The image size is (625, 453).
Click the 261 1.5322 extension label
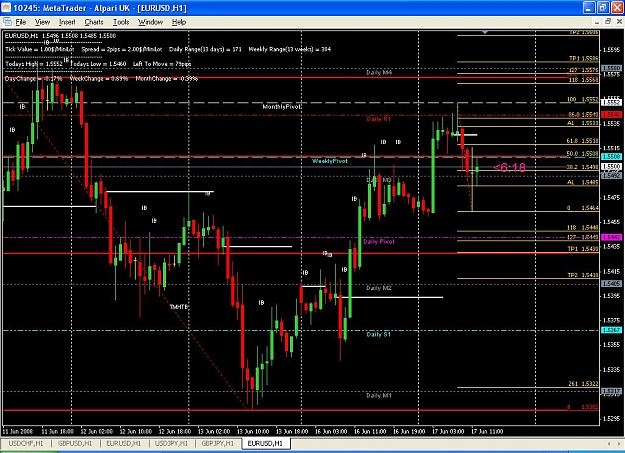(583, 384)
